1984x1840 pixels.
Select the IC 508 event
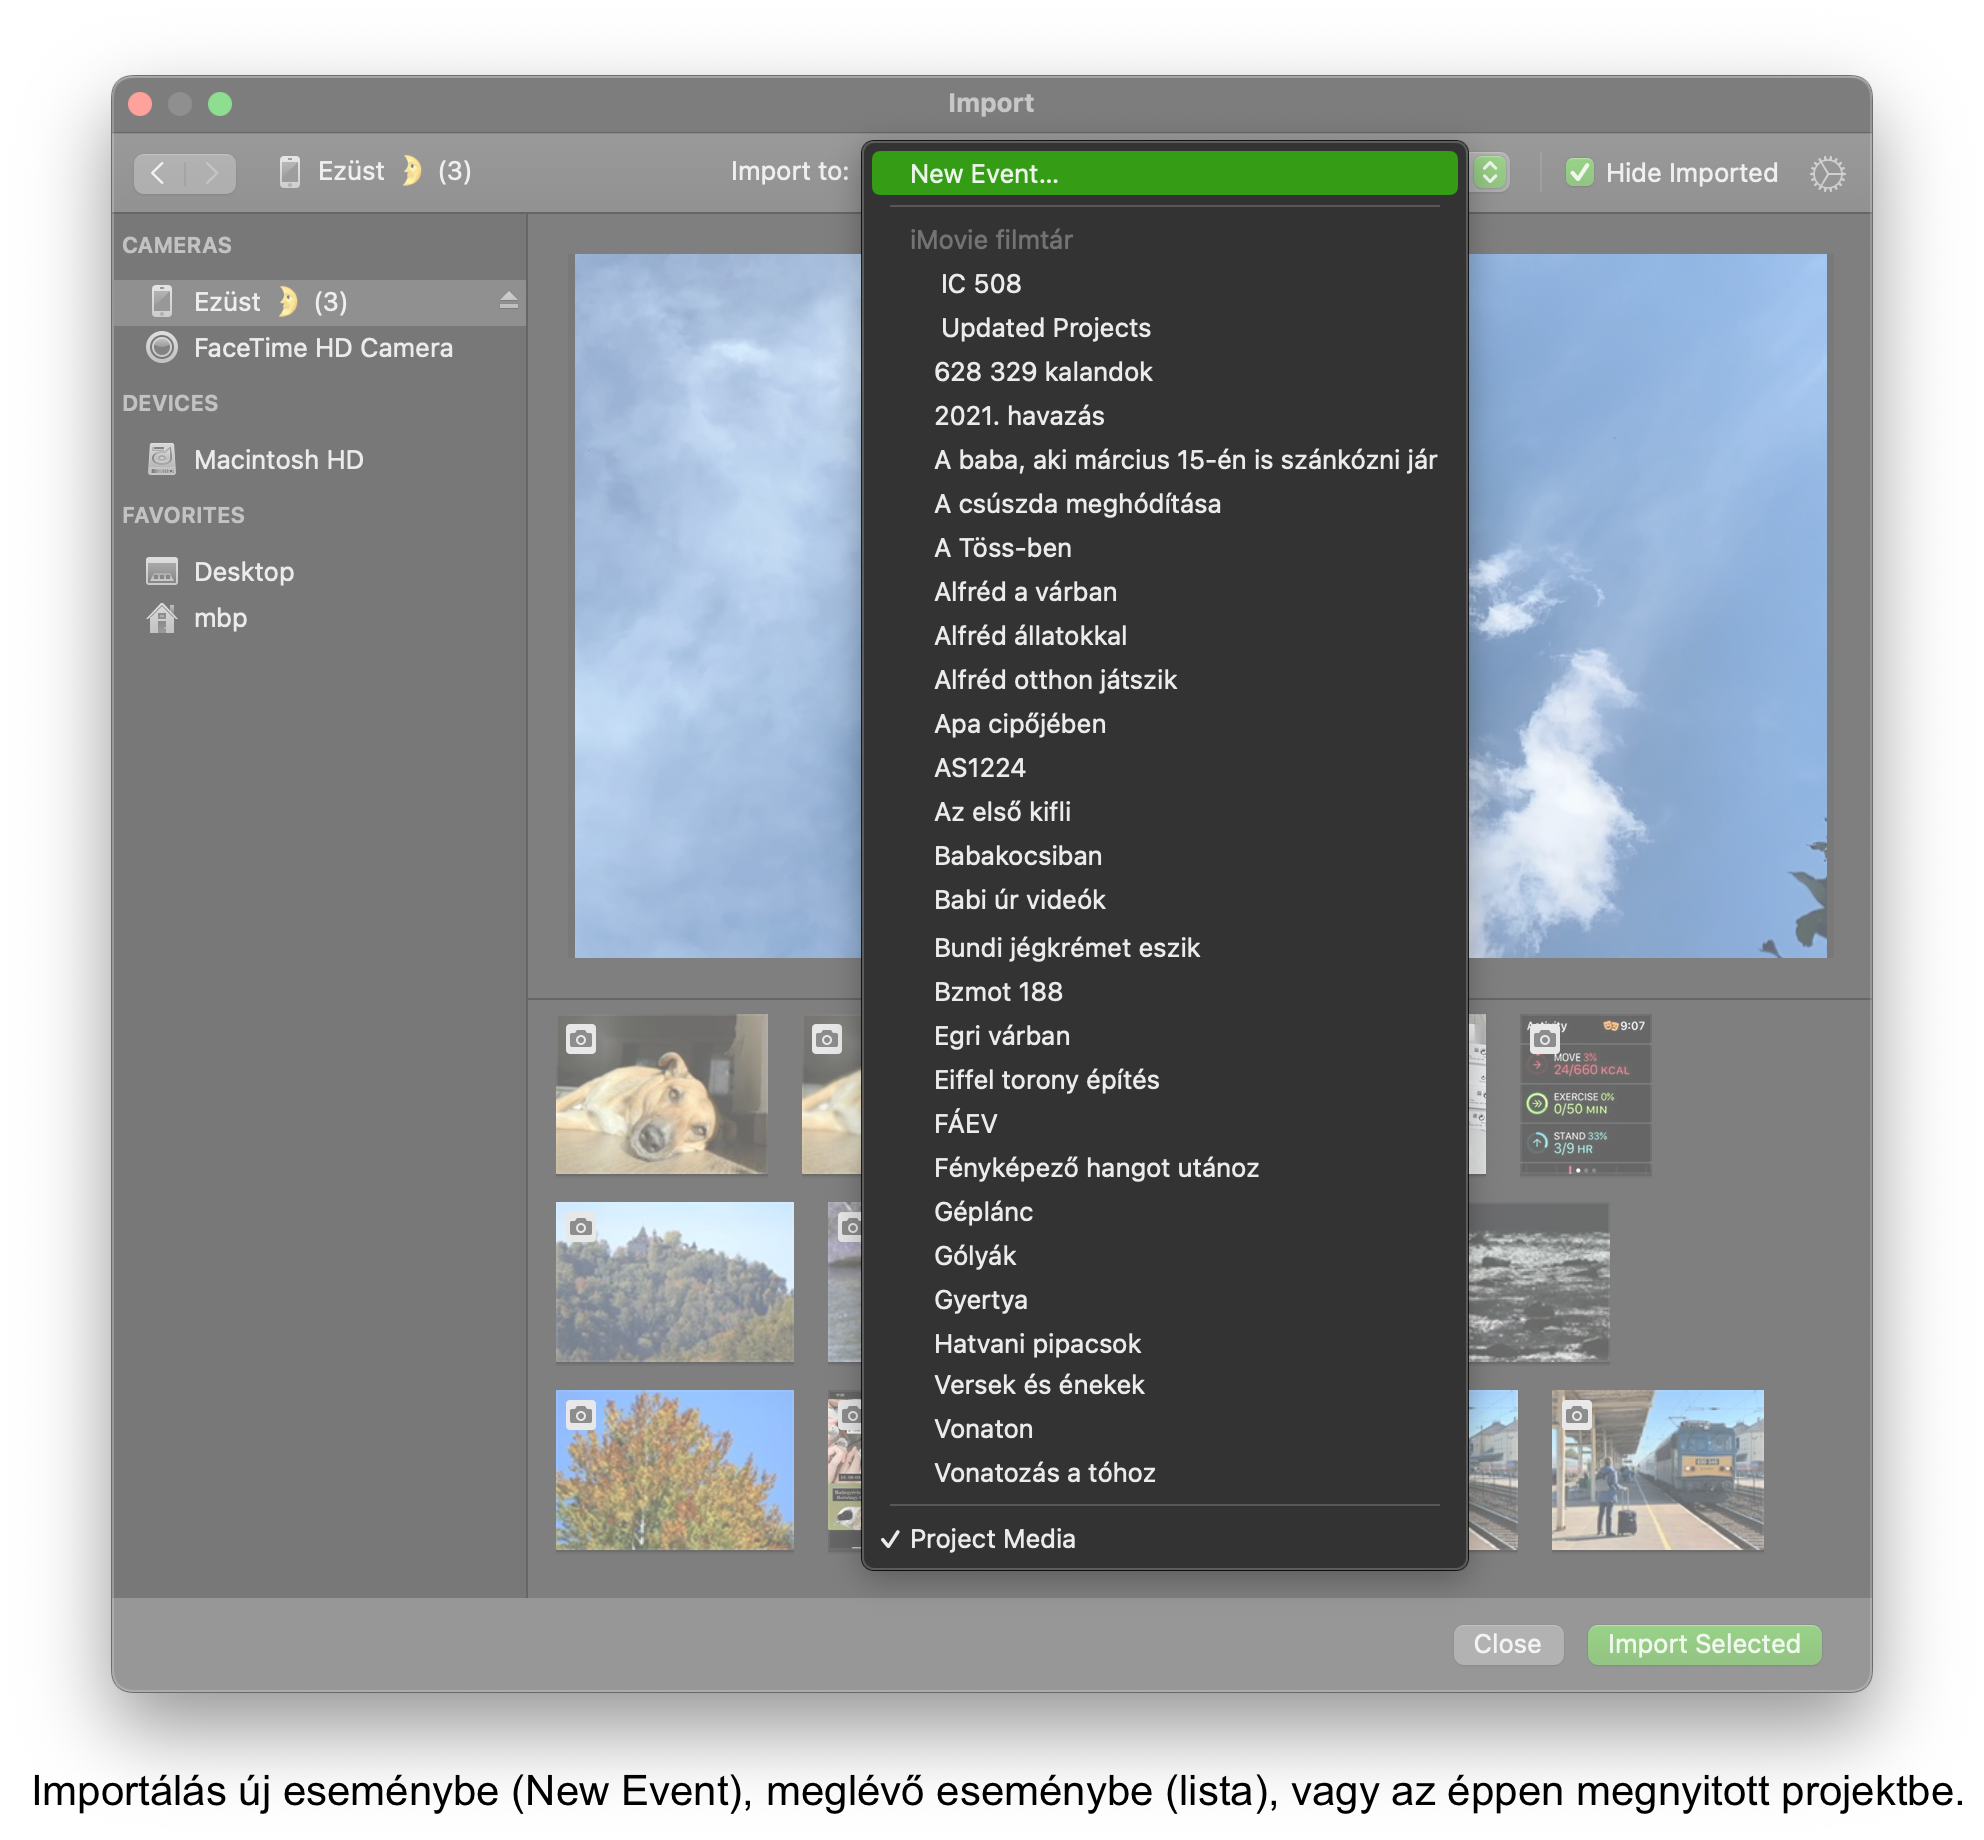tap(1165, 284)
